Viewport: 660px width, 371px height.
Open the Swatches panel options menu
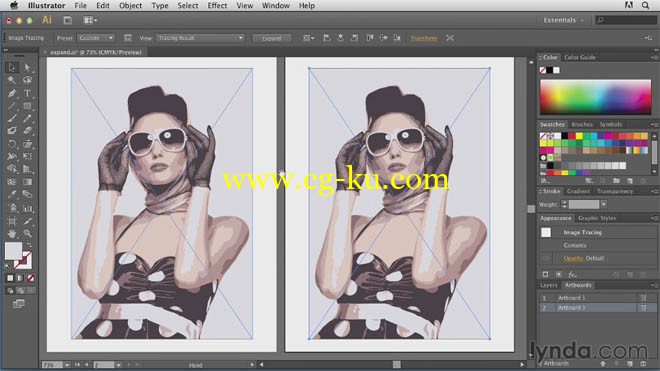[654, 125]
